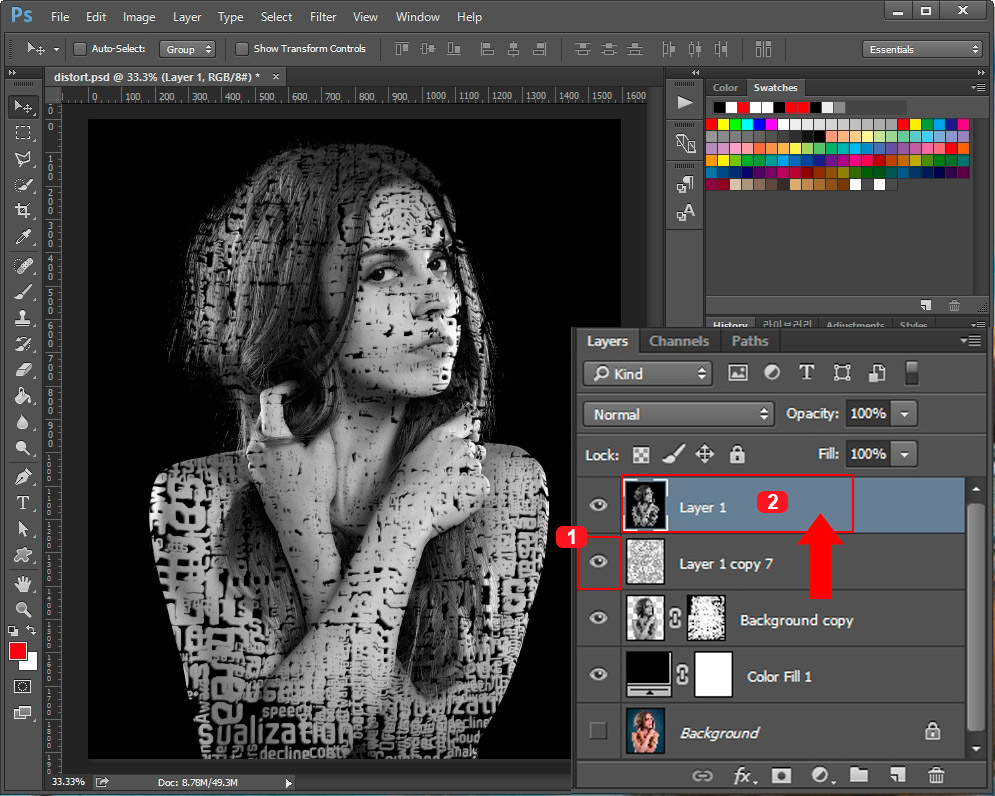Viewport: 995px width, 796px height.
Task: Open the Layers panel flyout menu
Action: pos(972,341)
